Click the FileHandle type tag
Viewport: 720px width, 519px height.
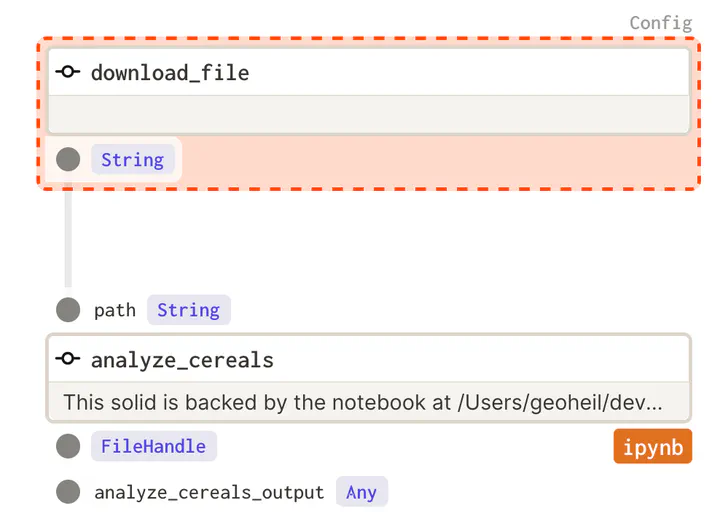153,446
